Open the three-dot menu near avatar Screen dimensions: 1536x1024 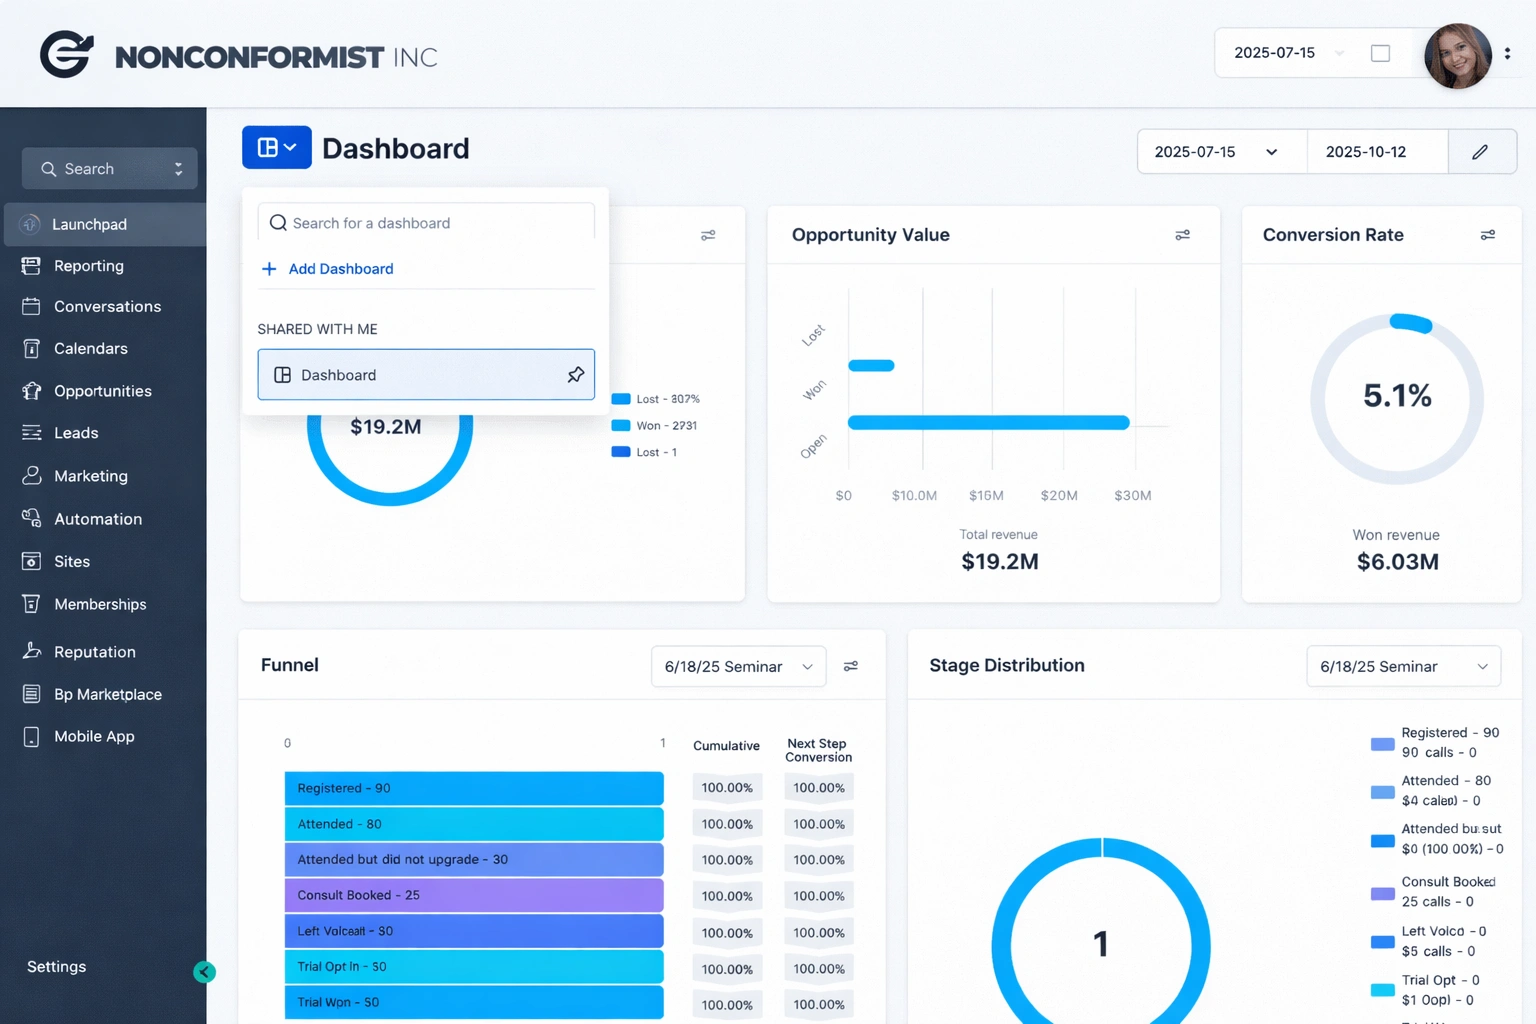(1507, 54)
